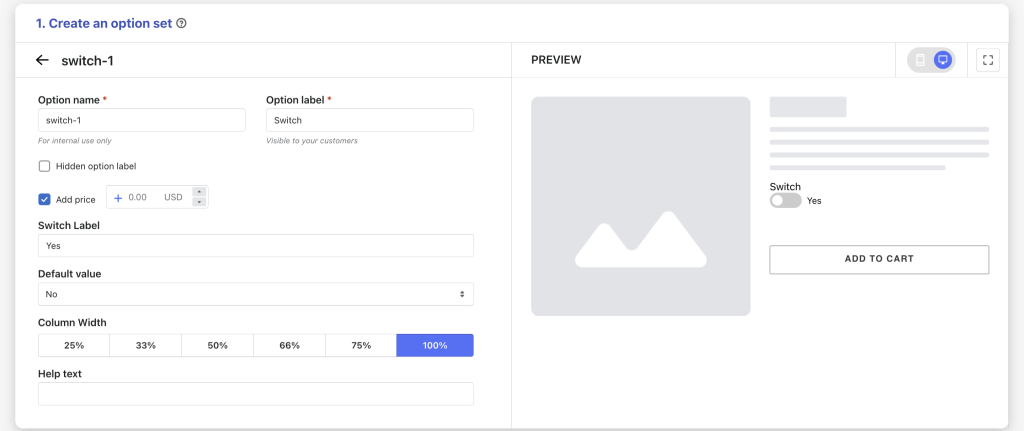Focus the Switch Label text field
Screen dimensions: 1024x431
coord(255,246)
